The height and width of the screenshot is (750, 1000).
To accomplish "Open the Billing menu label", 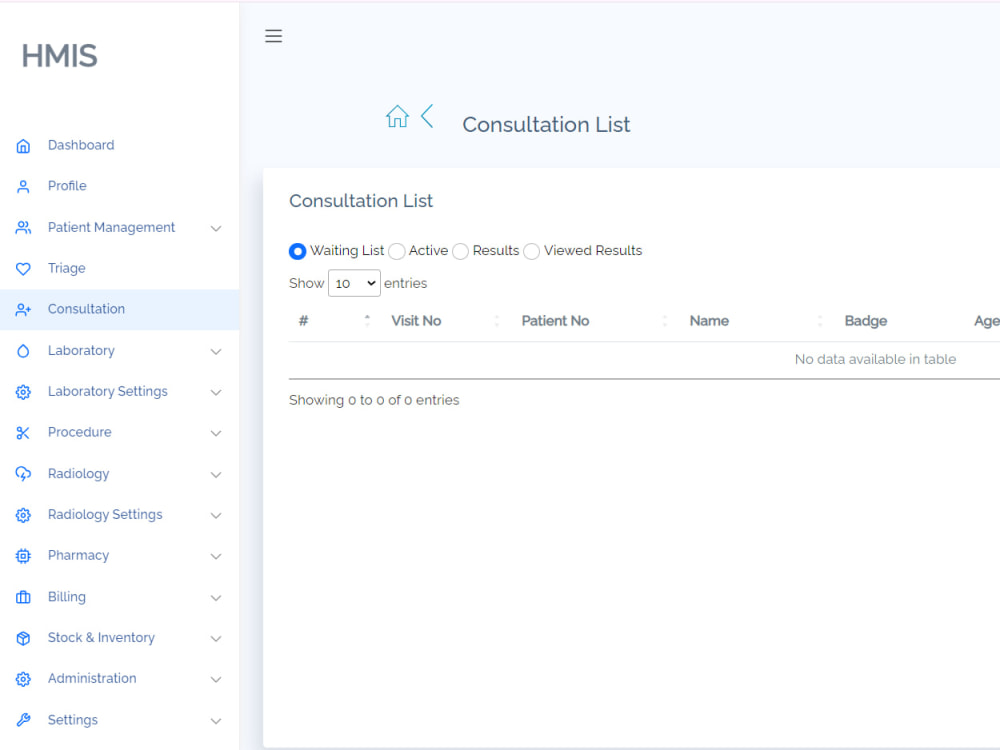I will tap(66, 597).
